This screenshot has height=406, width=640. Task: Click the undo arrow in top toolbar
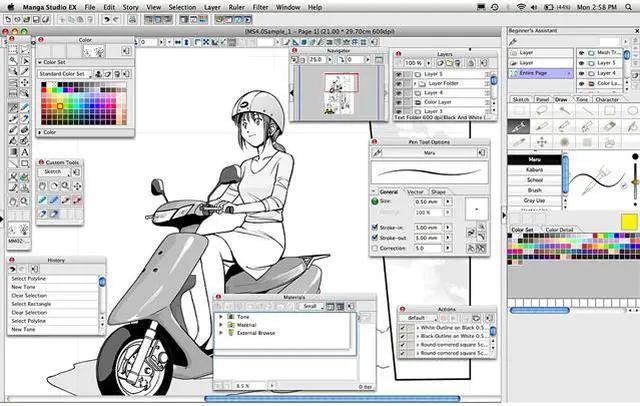(107, 19)
